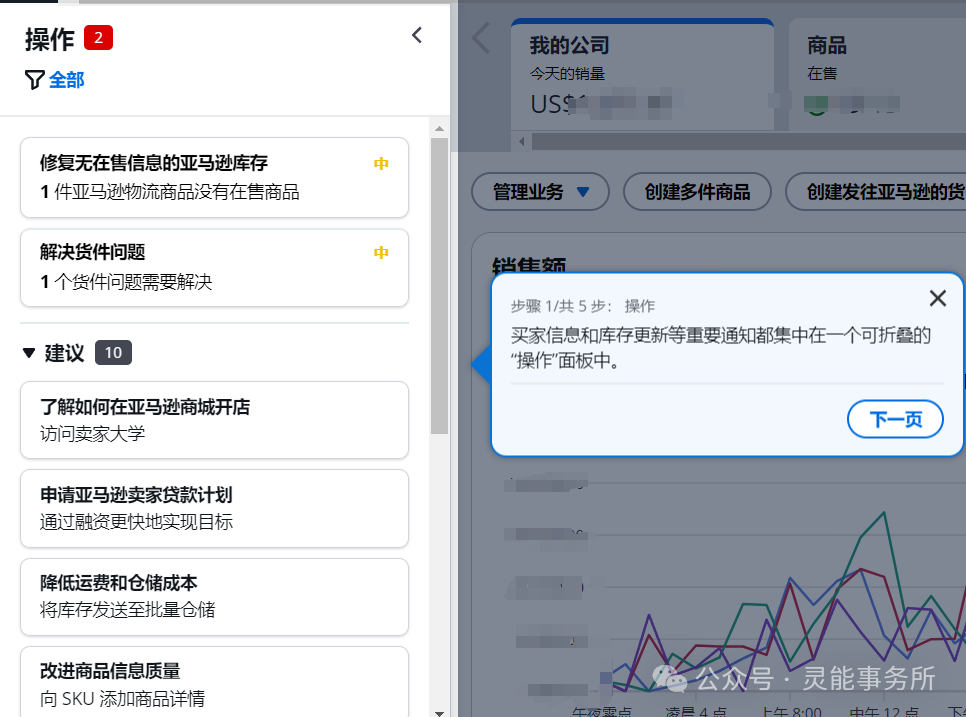Collapse the 操作 panel with the chevron
The width and height of the screenshot is (966, 717).
[x=417, y=34]
